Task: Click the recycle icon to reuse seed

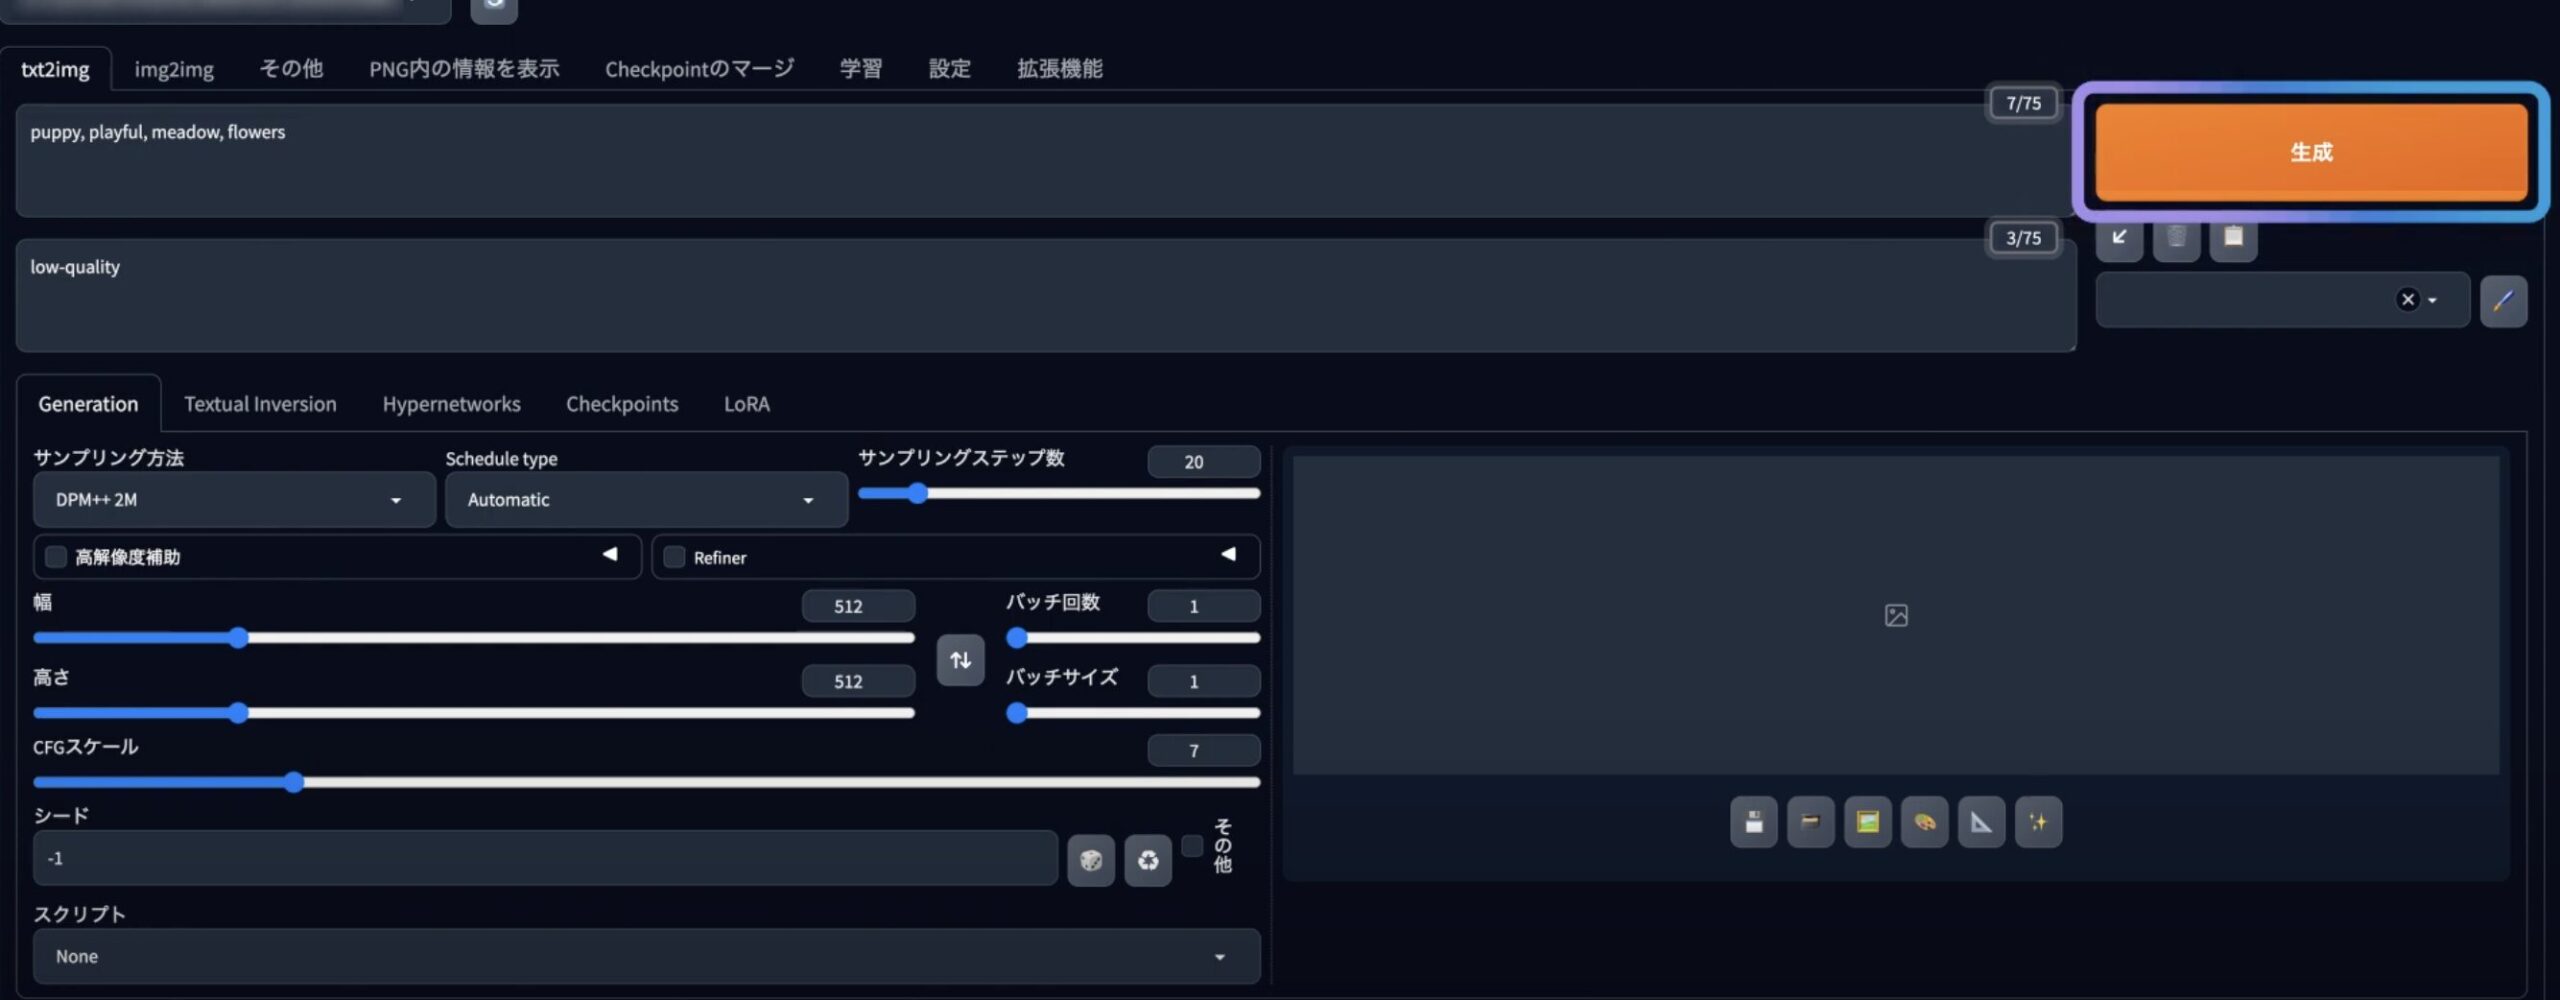Action: (x=1148, y=860)
